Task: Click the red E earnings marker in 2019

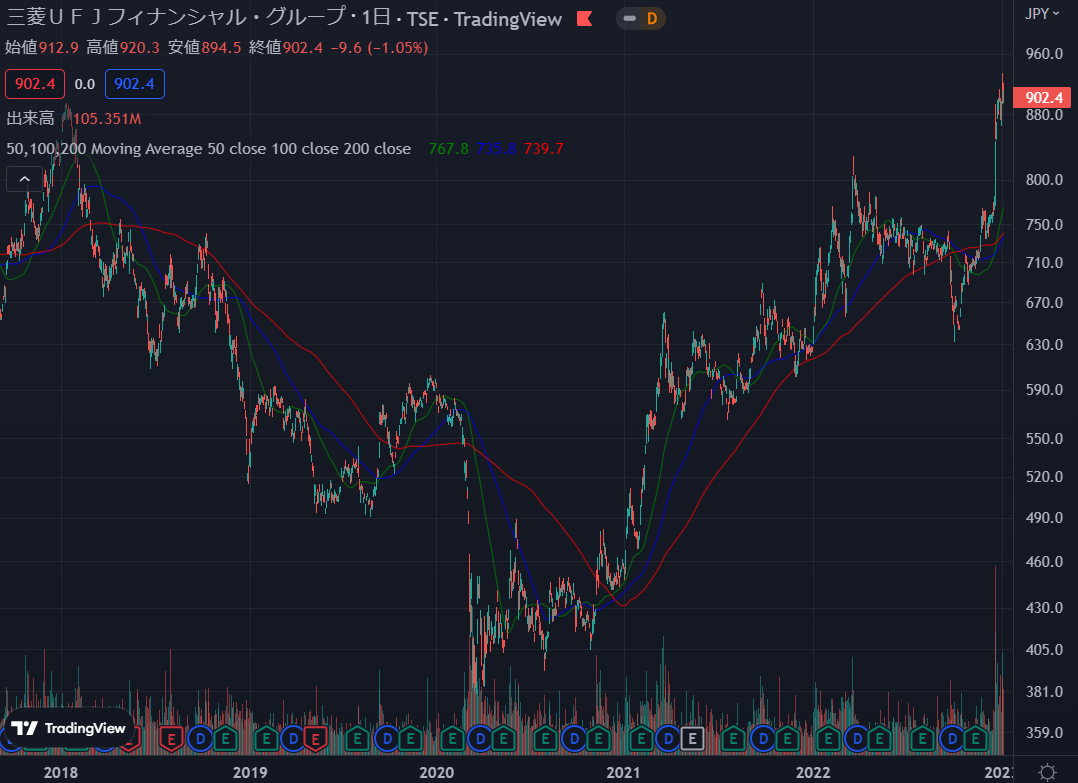Action: [x=316, y=739]
